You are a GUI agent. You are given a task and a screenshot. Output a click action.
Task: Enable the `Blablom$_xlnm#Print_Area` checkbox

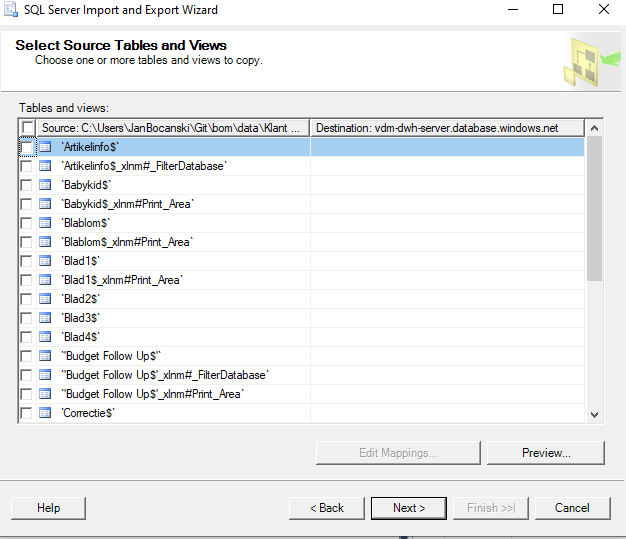pos(26,242)
